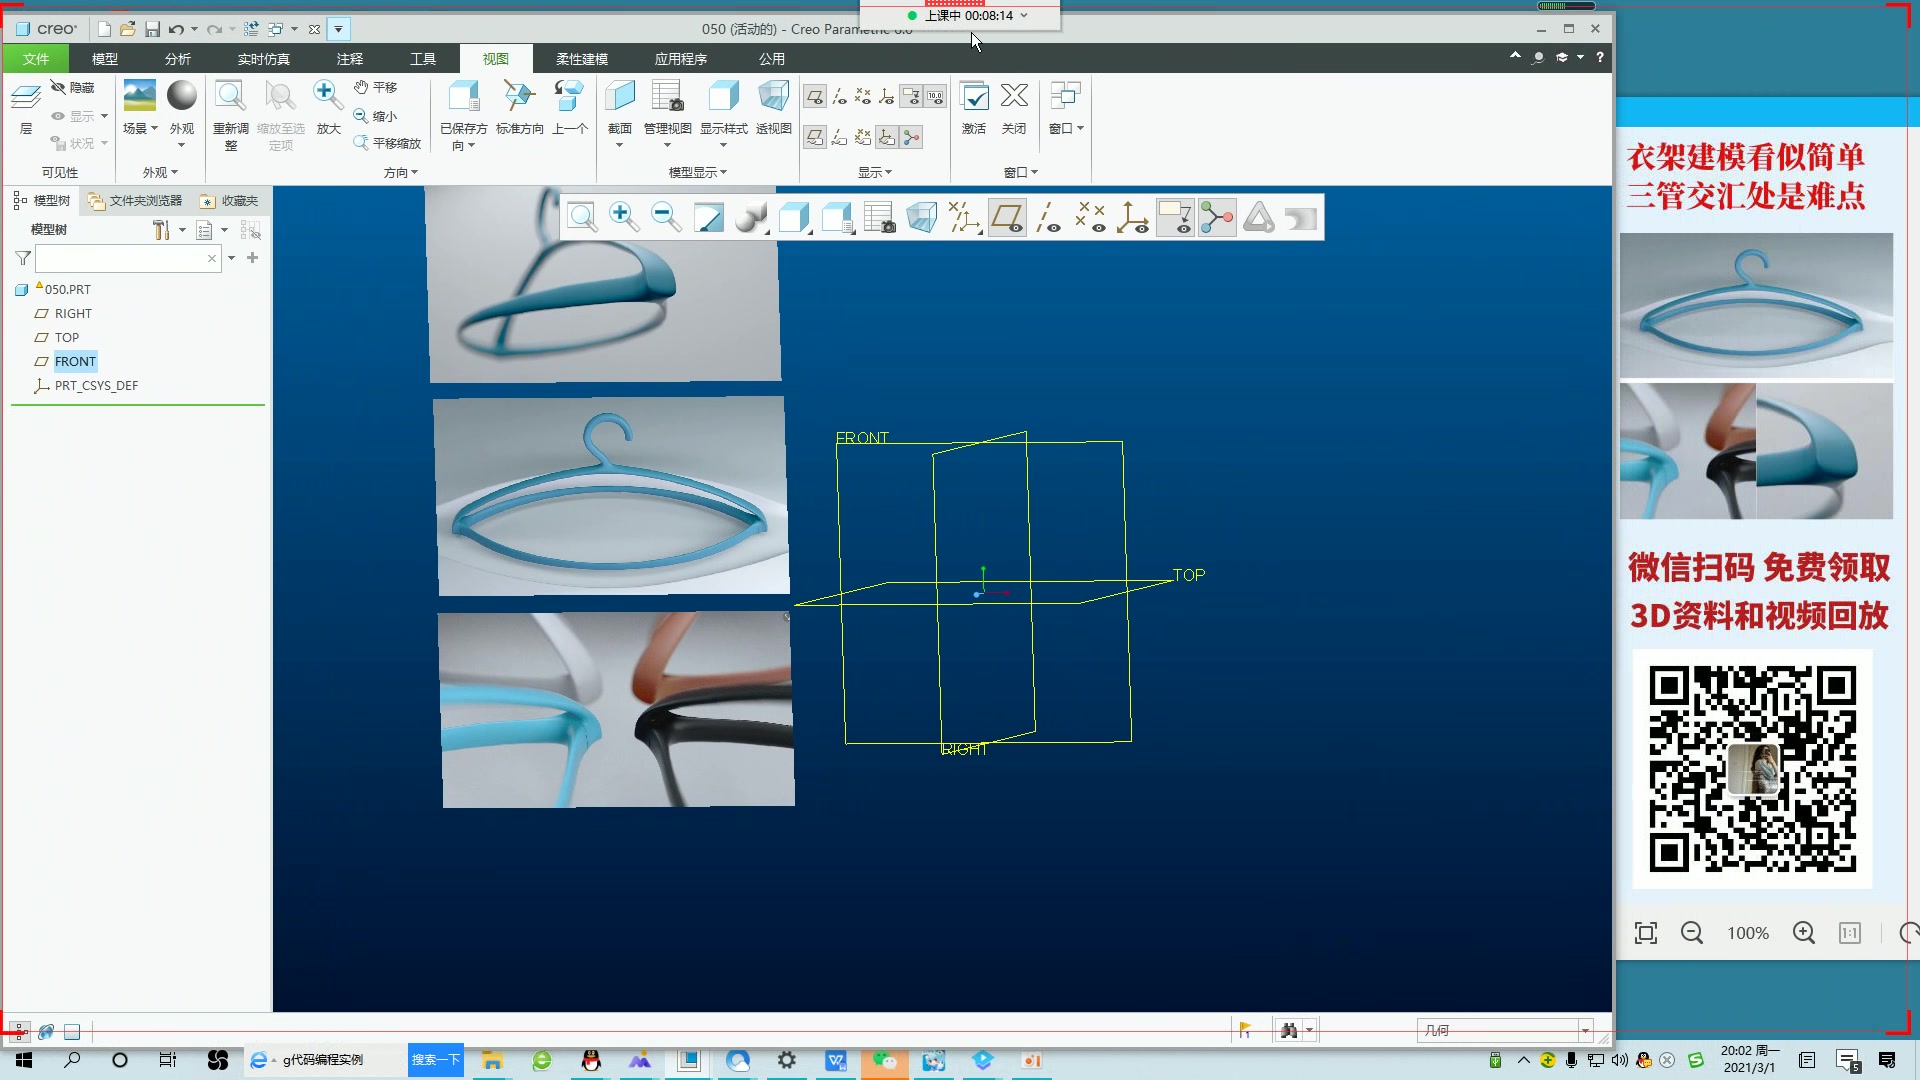The height and width of the screenshot is (1080, 1920).
Task: Toggle axis display in graphics toolbar
Action: click(x=1048, y=217)
